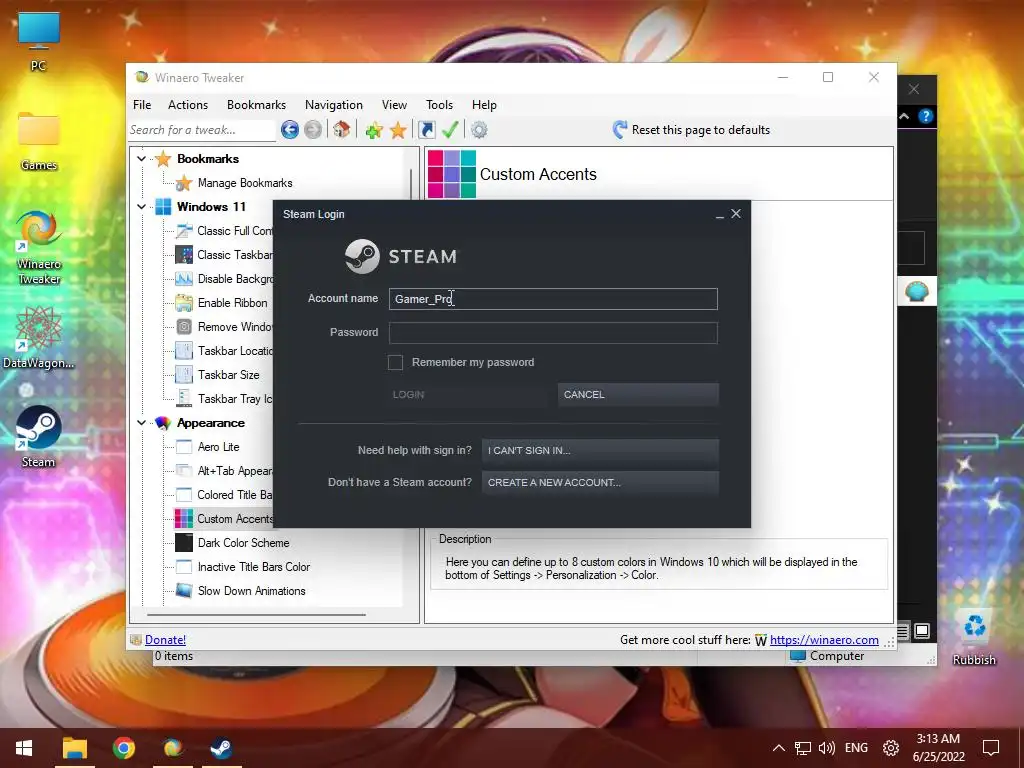Viewport: 1024px width, 768px height.
Task: Click the shortcut arrow icon in toolbar
Action: tap(426, 130)
